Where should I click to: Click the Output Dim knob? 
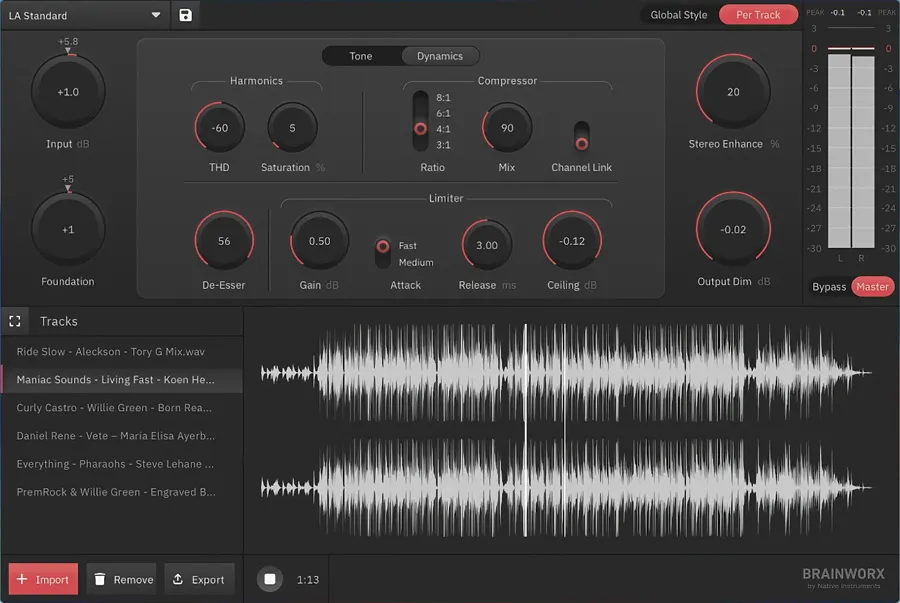[x=733, y=229]
